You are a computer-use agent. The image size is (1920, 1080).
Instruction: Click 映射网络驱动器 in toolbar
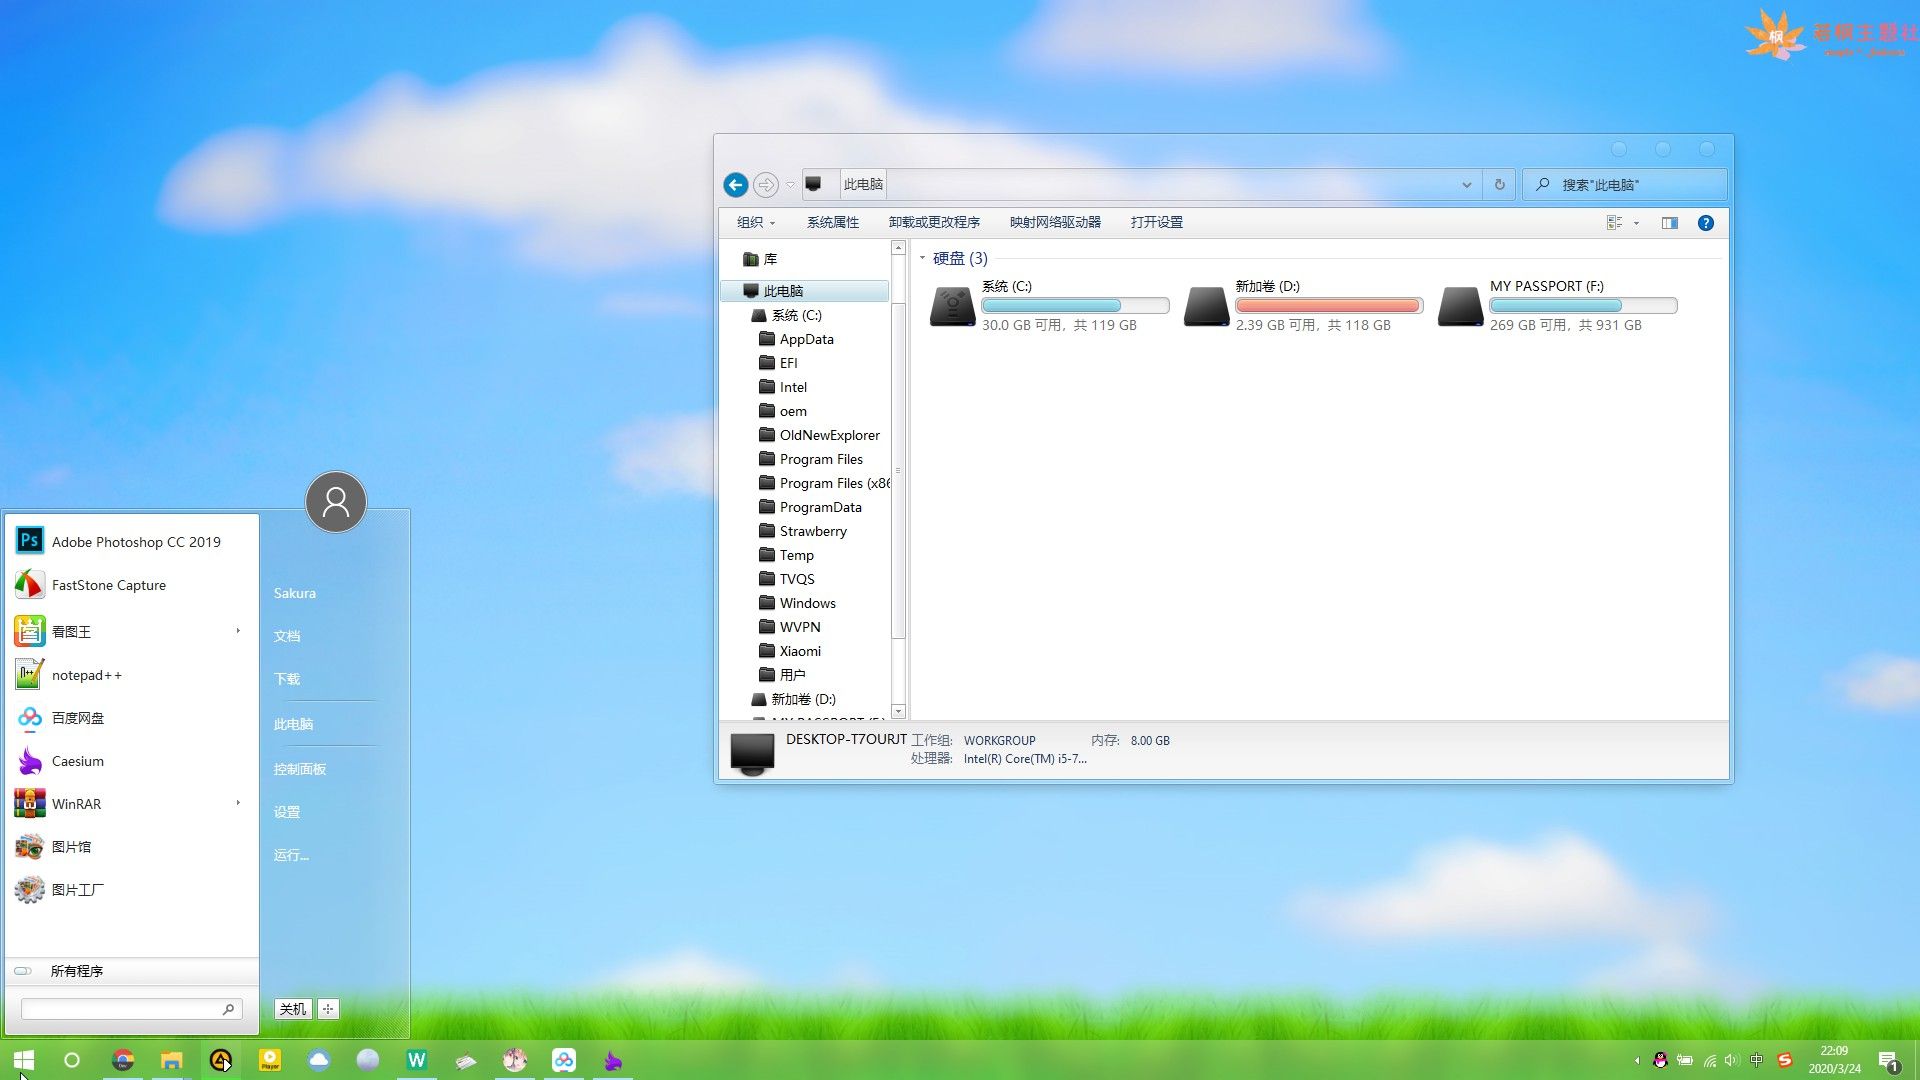click(x=1055, y=223)
